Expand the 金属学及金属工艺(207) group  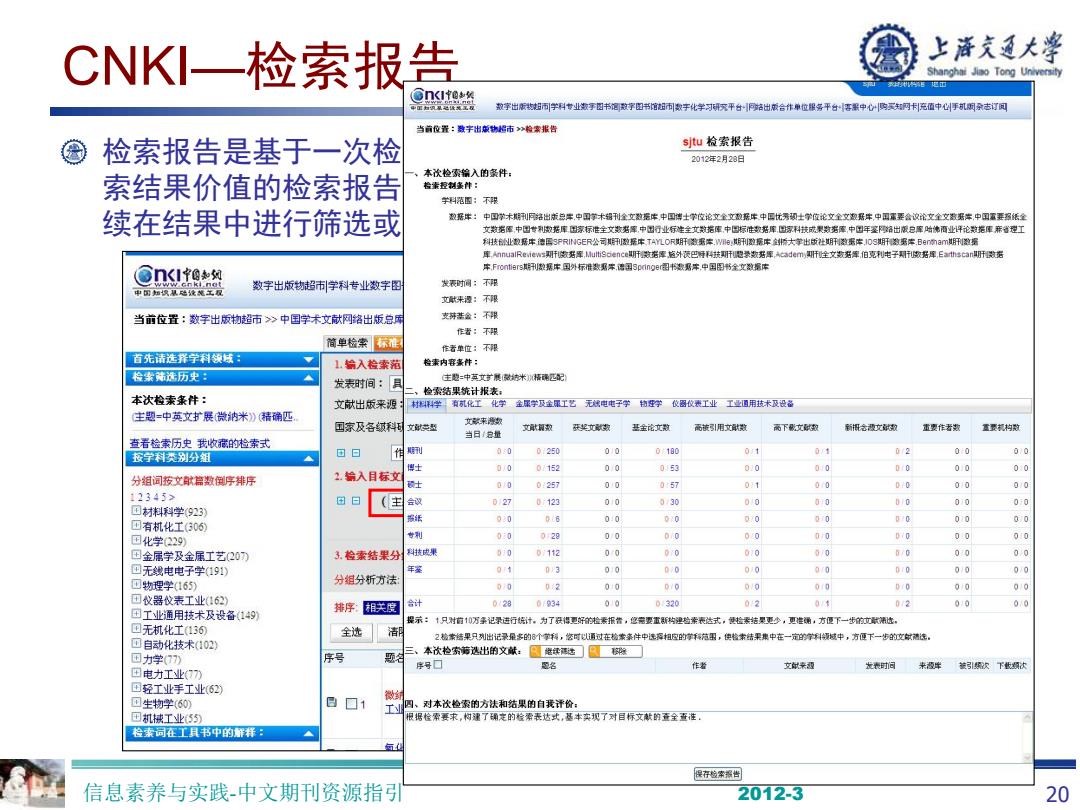tap(136, 555)
